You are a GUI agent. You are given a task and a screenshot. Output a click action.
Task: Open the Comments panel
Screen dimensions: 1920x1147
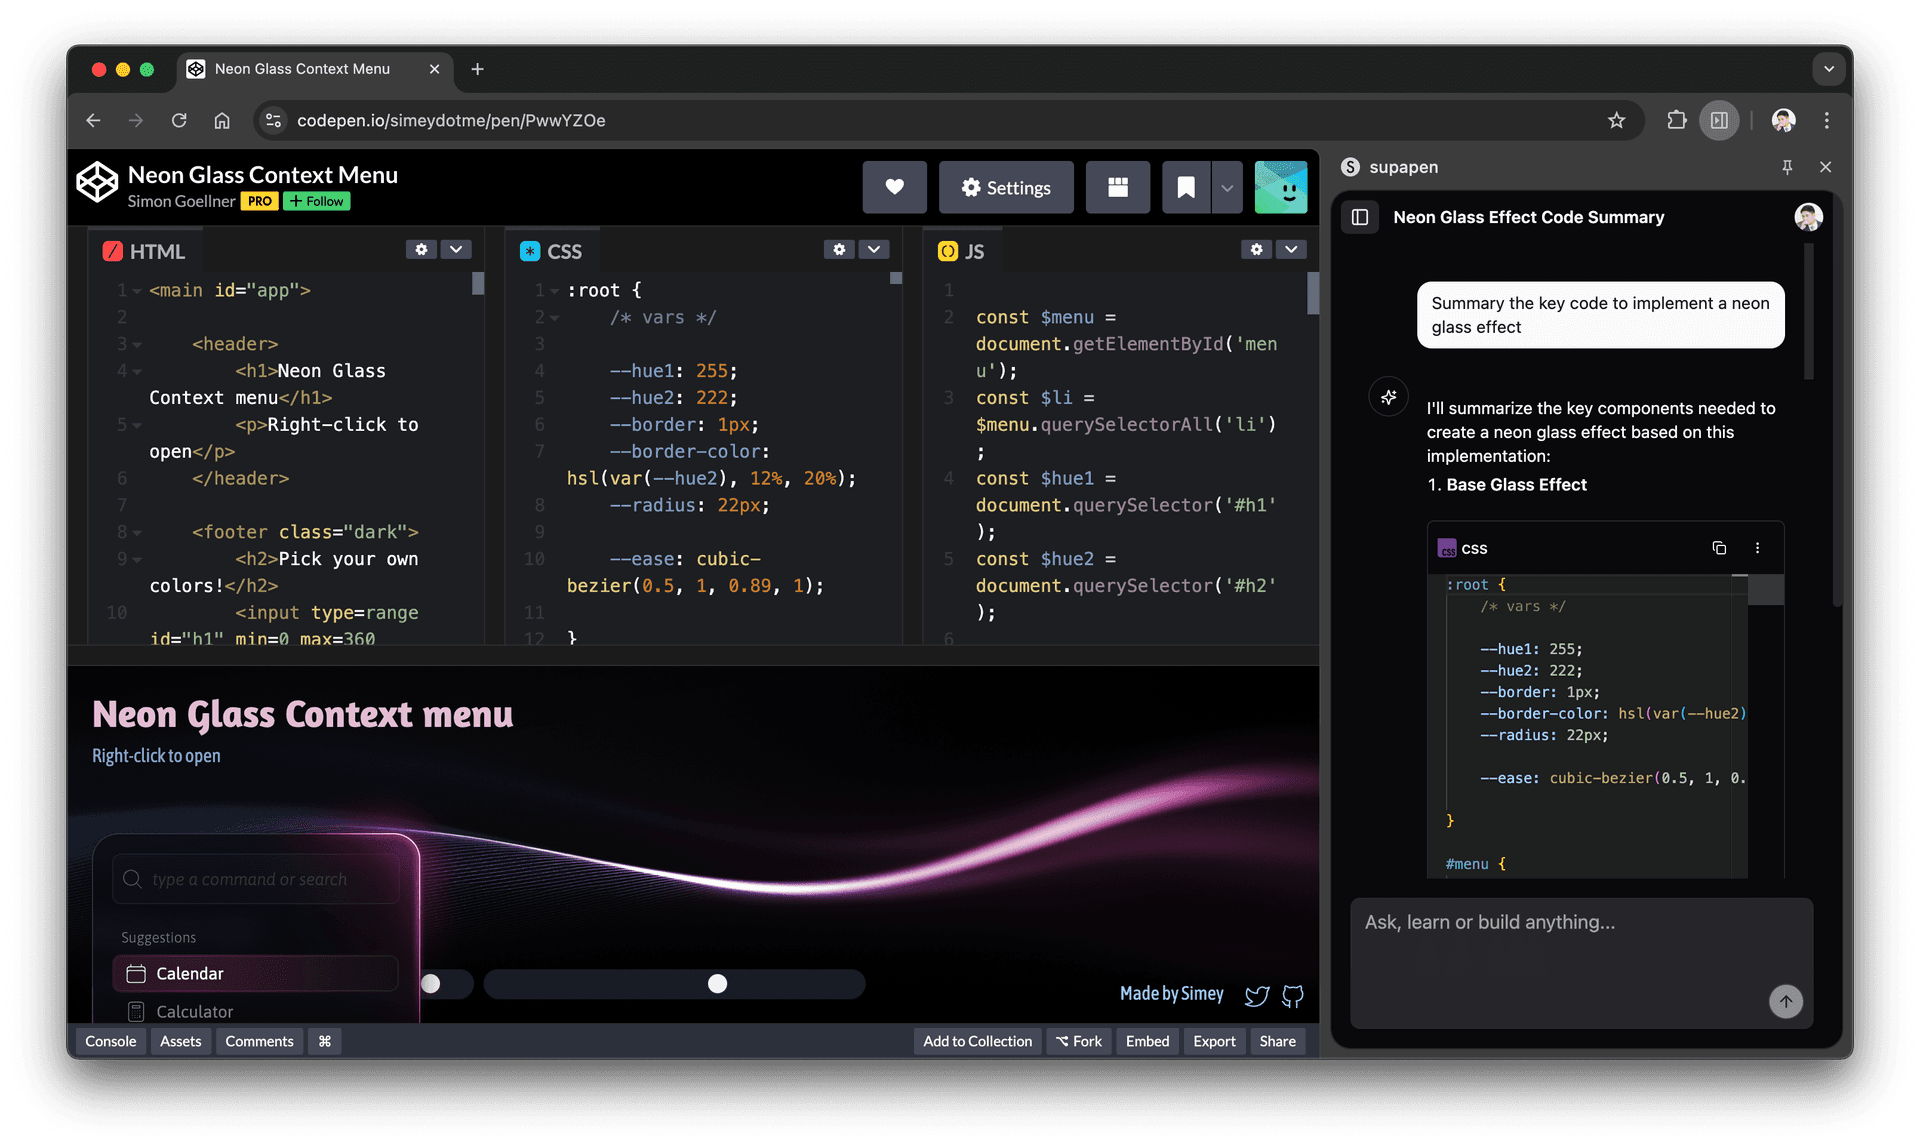258,1041
